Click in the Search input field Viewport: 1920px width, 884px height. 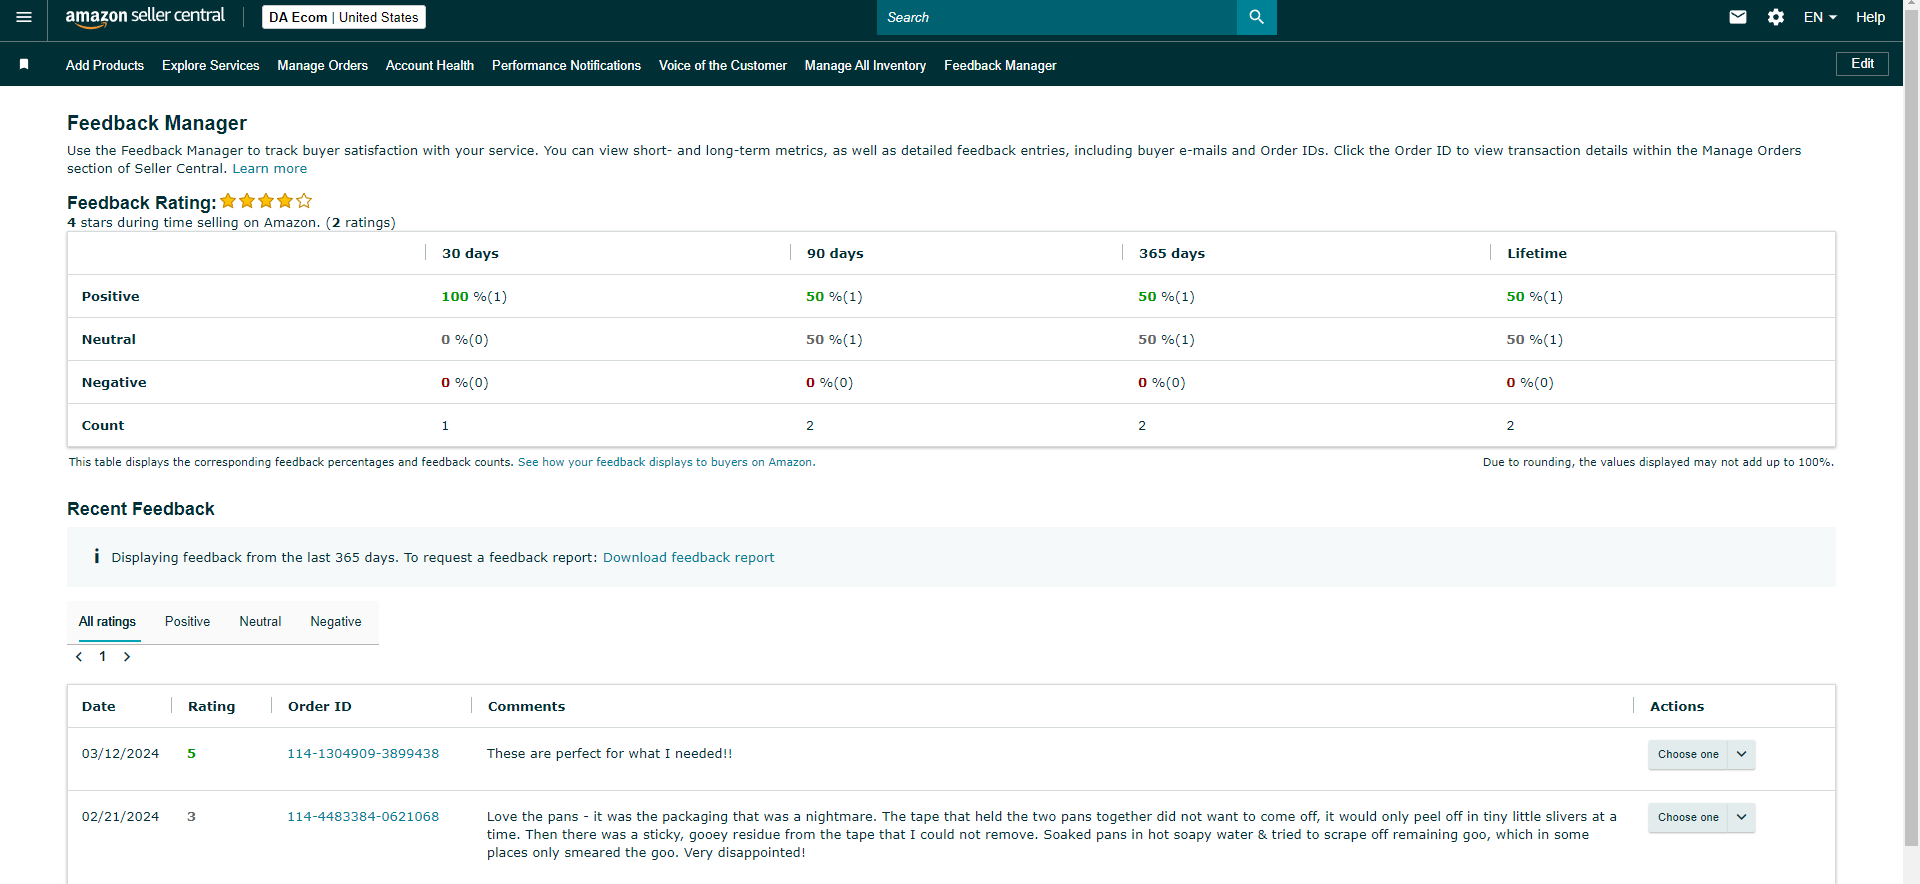1057,17
